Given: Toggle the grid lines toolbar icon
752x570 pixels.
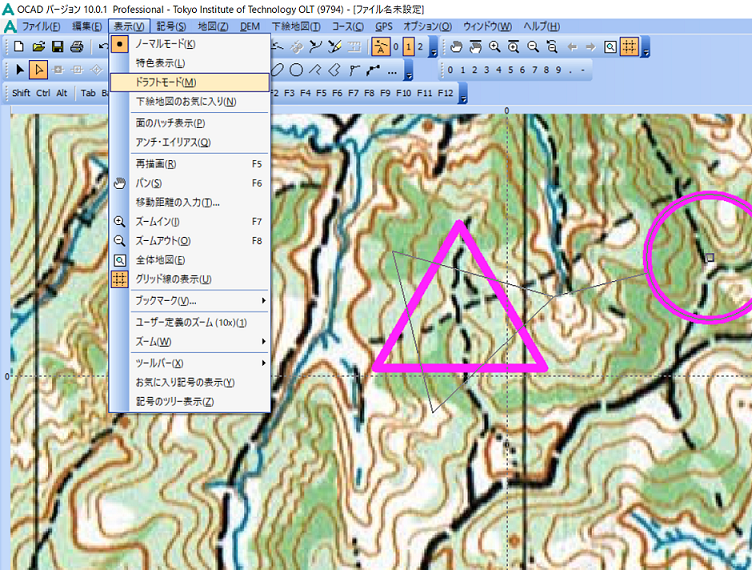Looking at the screenshot, I should [x=629, y=47].
